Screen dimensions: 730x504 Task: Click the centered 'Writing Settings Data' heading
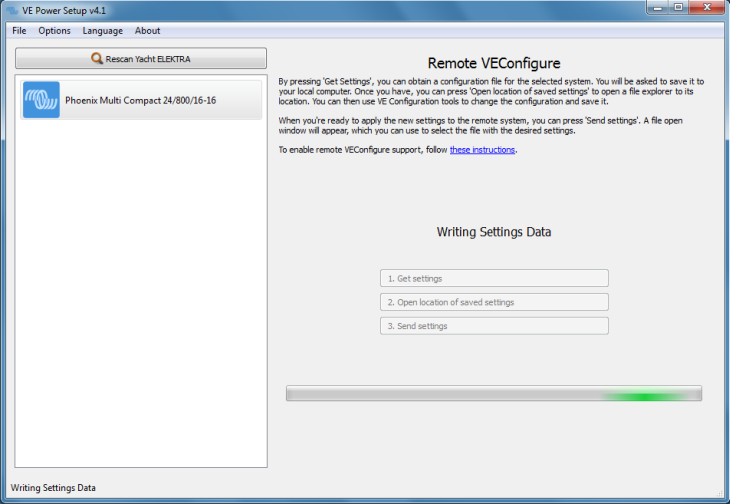pos(494,232)
